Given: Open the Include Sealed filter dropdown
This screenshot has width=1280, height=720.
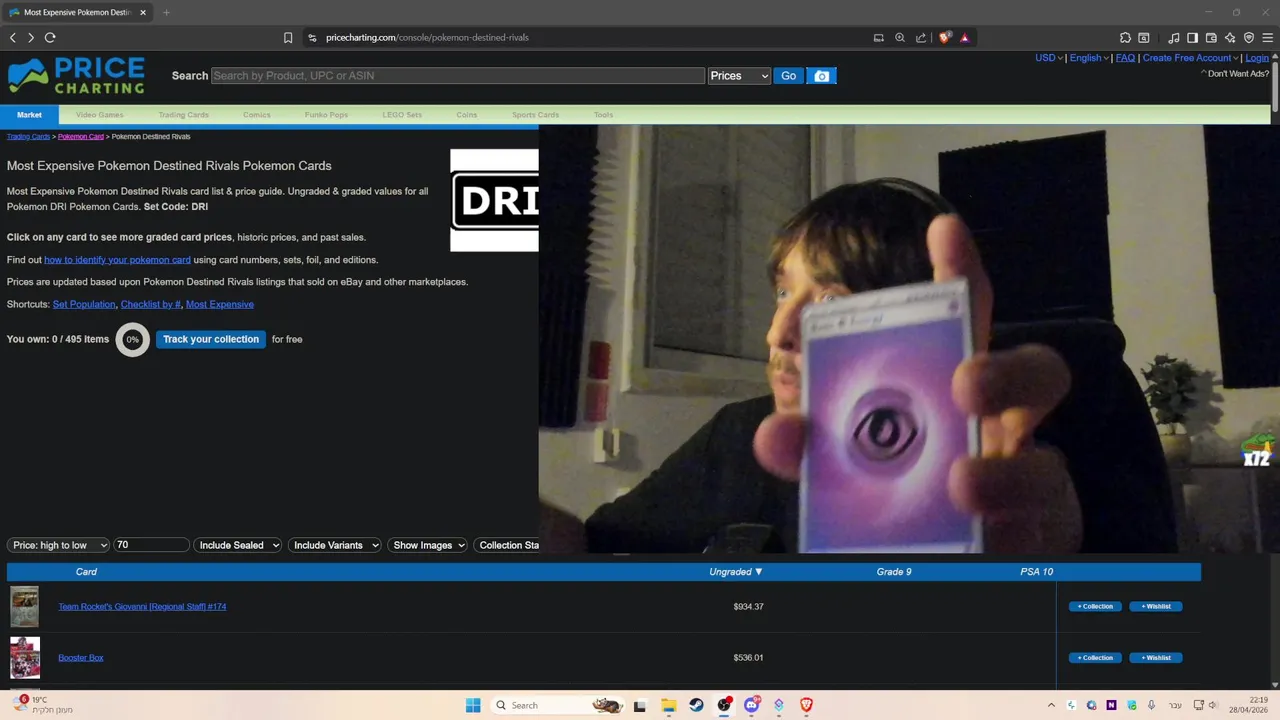Looking at the screenshot, I should (x=237, y=545).
